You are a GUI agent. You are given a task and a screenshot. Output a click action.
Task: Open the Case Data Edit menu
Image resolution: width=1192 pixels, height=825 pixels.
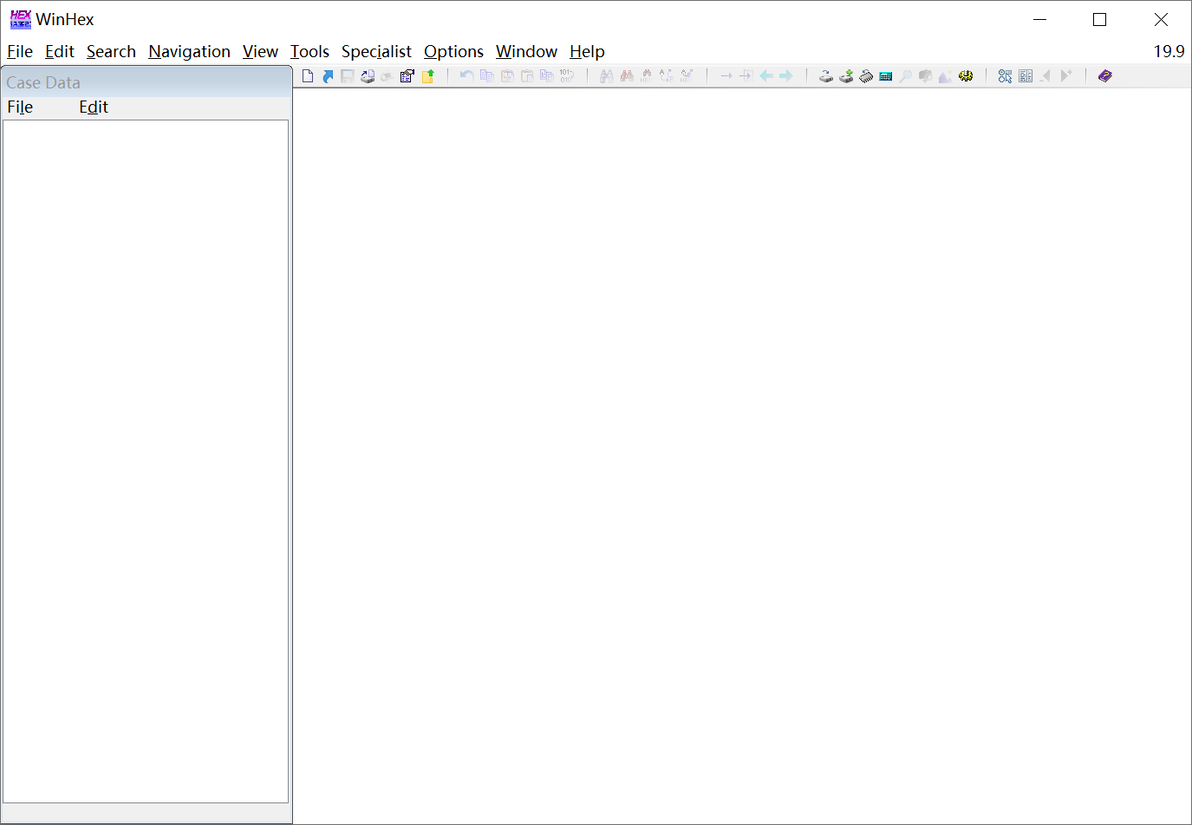coord(94,107)
